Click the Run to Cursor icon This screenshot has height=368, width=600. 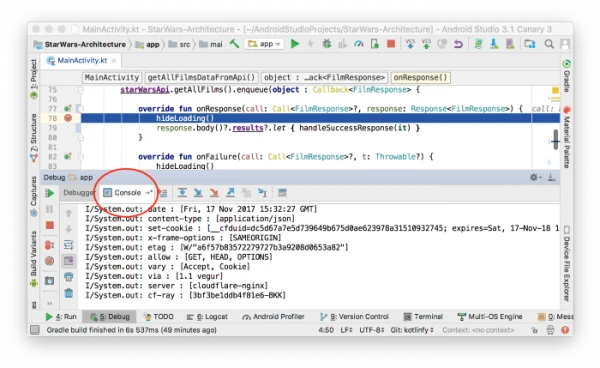pos(262,193)
